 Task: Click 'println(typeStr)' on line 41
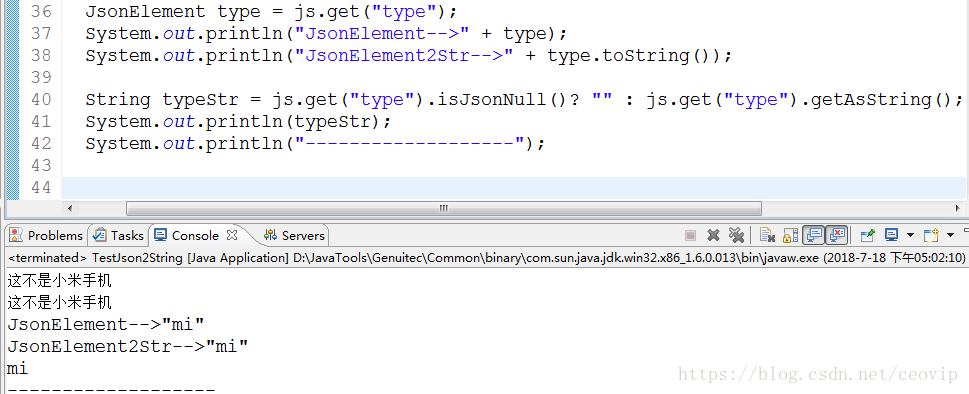click(x=293, y=122)
